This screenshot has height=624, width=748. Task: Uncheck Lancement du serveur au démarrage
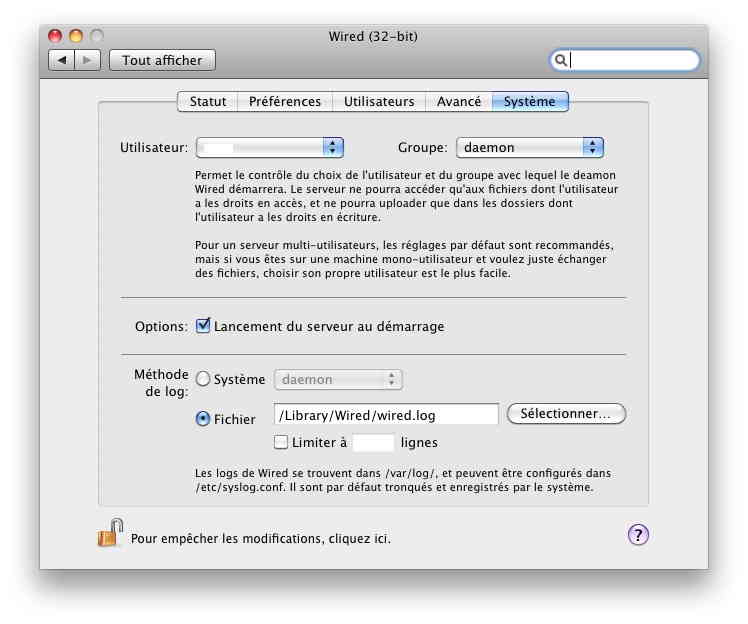[x=203, y=326]
